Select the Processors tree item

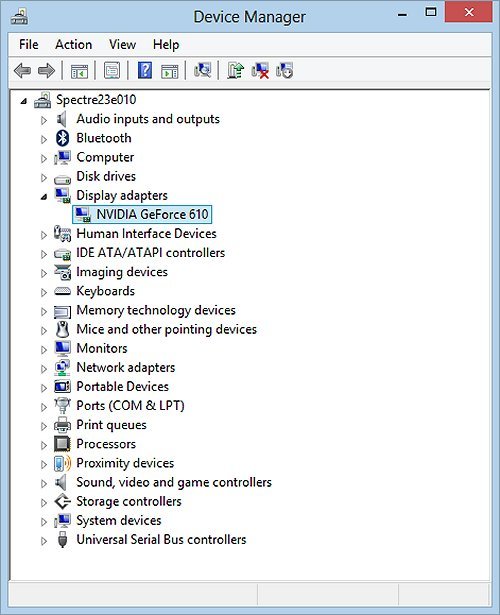click(x=106, y=444)
